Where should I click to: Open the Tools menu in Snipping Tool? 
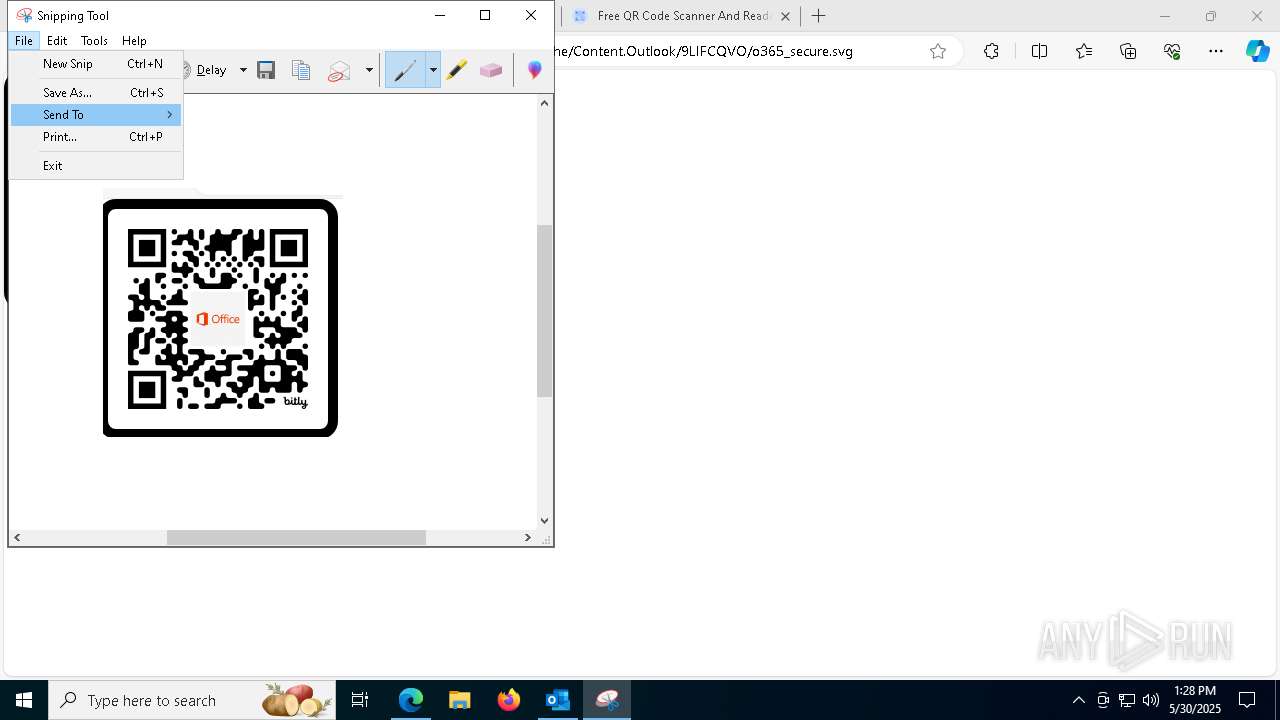tap(94, 41)
